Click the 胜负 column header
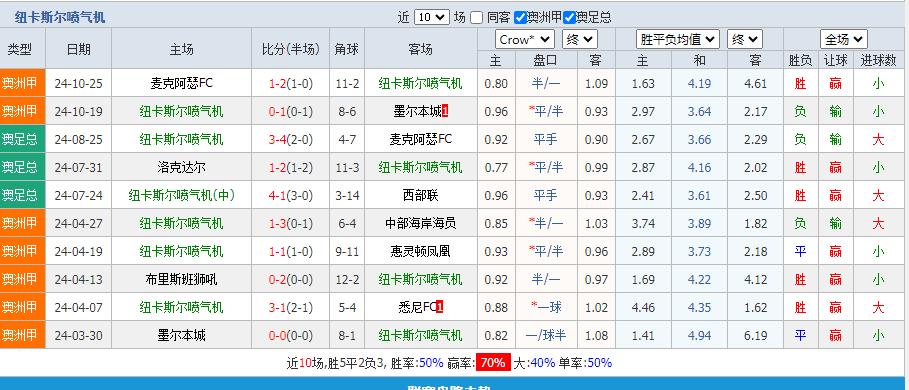 (800, 60)
